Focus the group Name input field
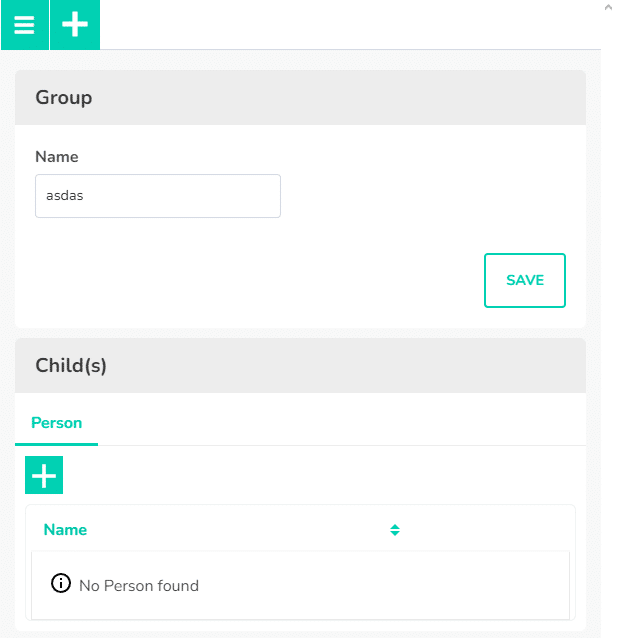This screenshot has width=617, height=638. point(158,196)
